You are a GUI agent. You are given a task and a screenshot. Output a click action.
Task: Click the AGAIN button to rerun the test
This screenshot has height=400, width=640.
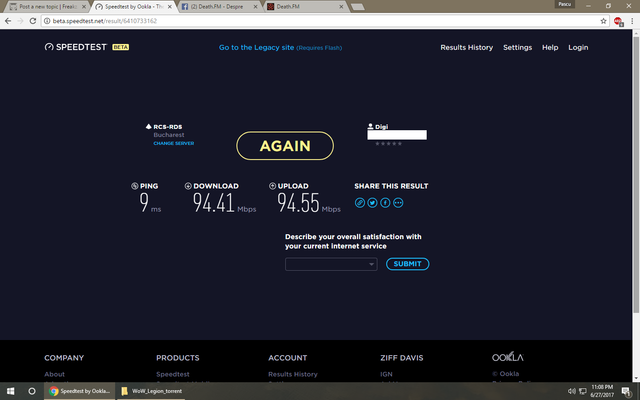tap(285, 146)
